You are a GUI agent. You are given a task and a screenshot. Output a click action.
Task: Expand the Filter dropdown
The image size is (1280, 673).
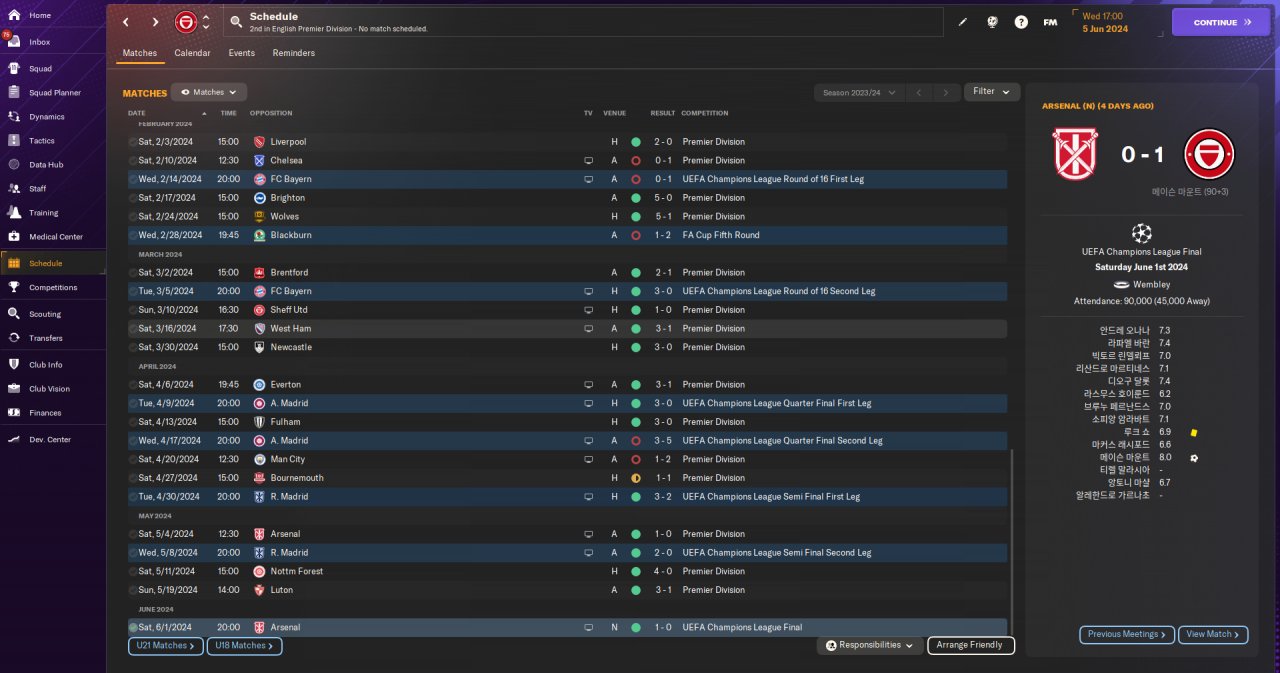(992, 92)
